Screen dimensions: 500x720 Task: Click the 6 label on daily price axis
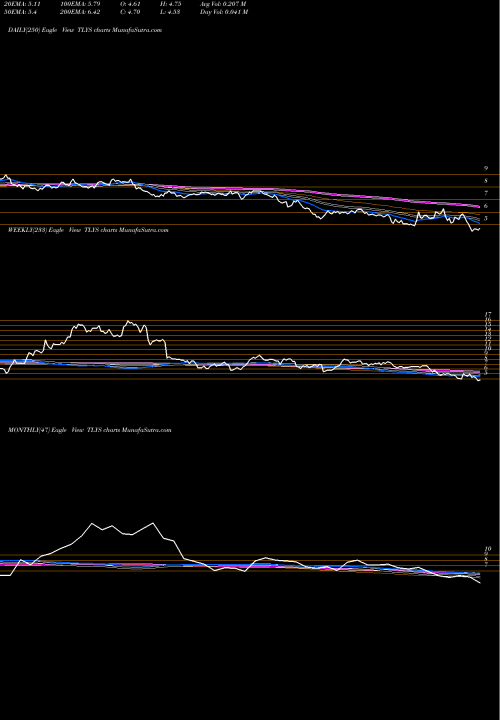[486, 206]
